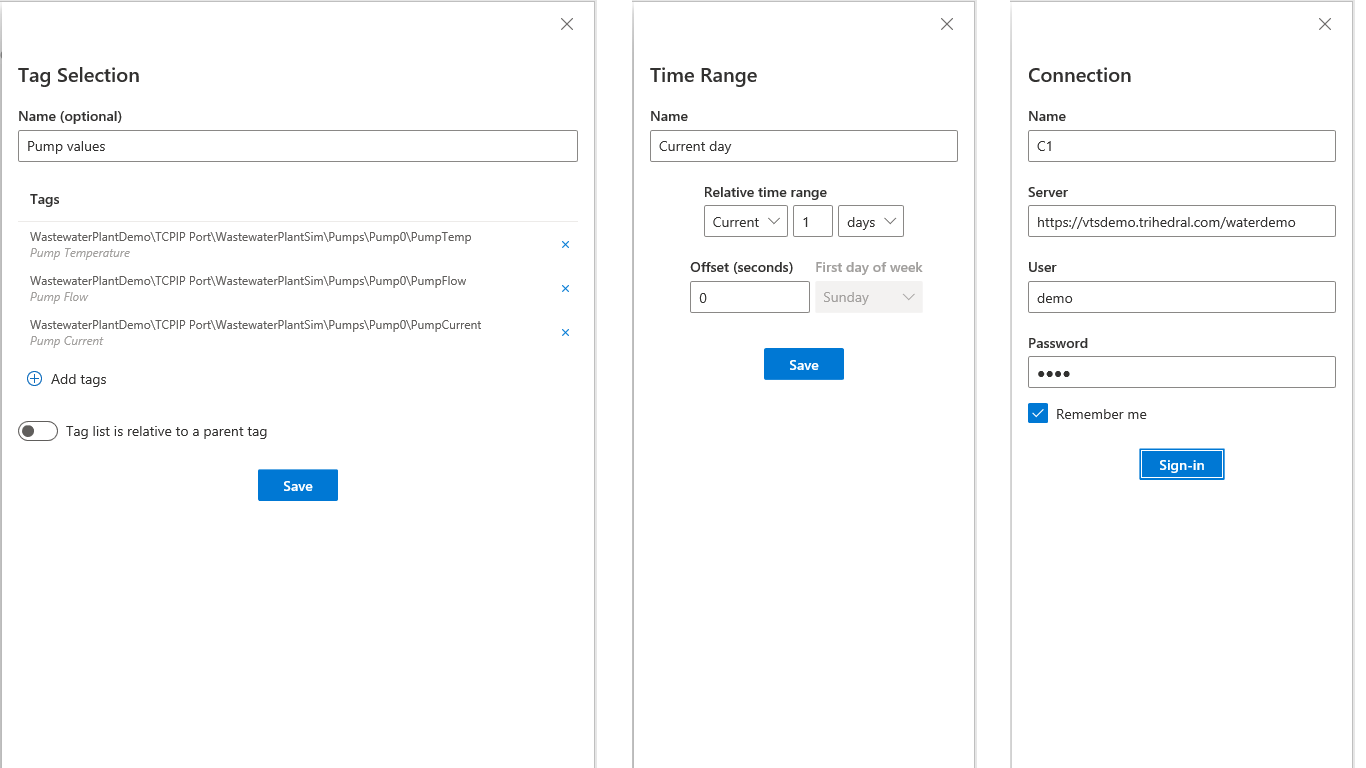
Task: Save the Time Range settings
Action: coord(804,364)
